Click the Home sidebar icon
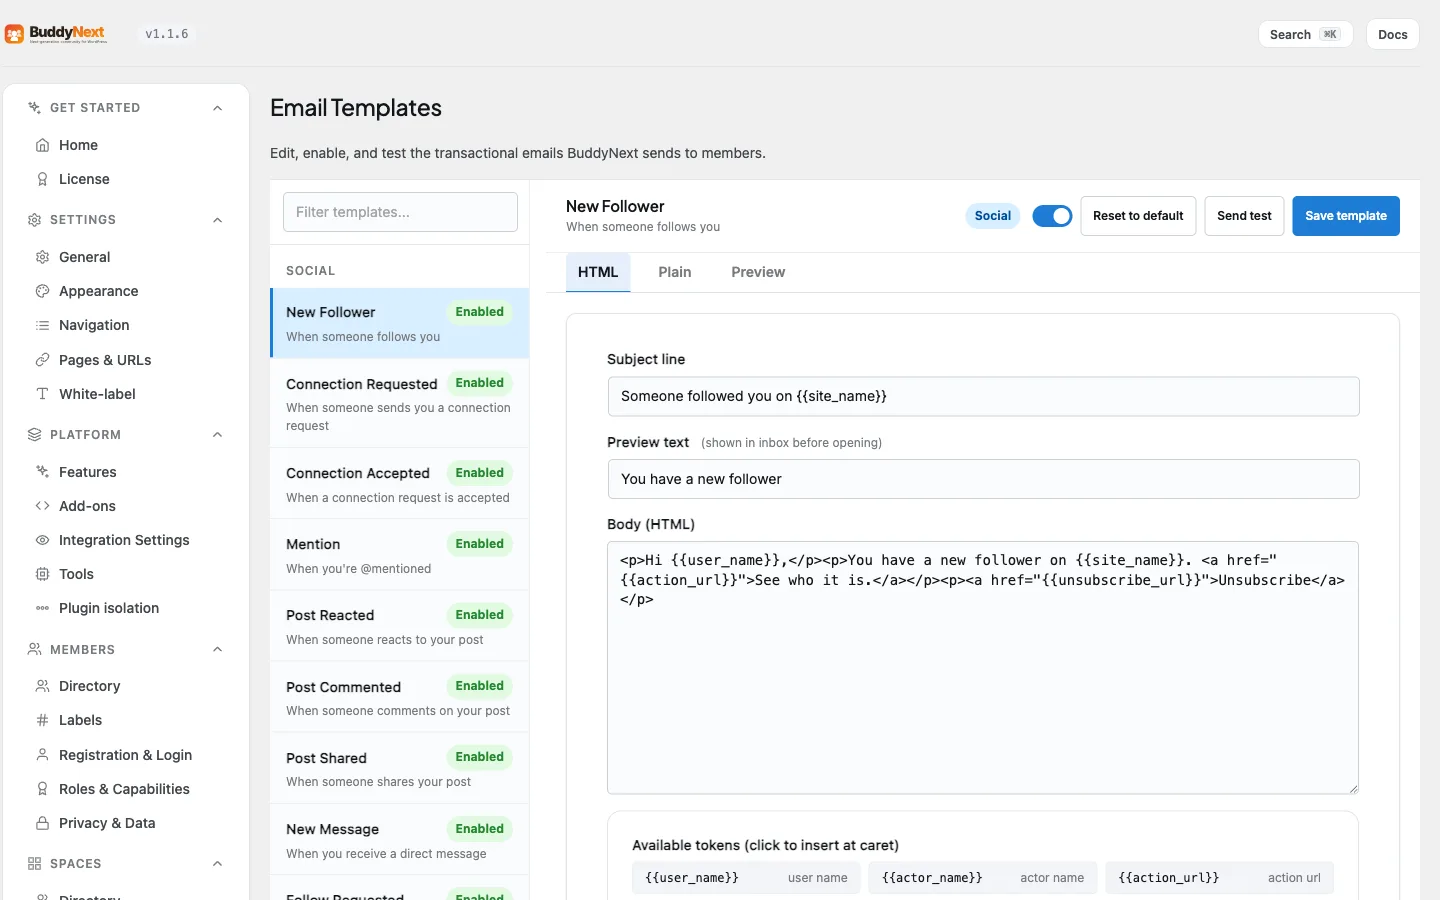 (42, 145)
